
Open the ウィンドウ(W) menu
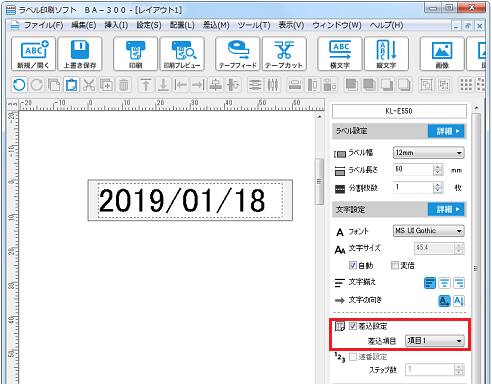click(x=337, y=25)
